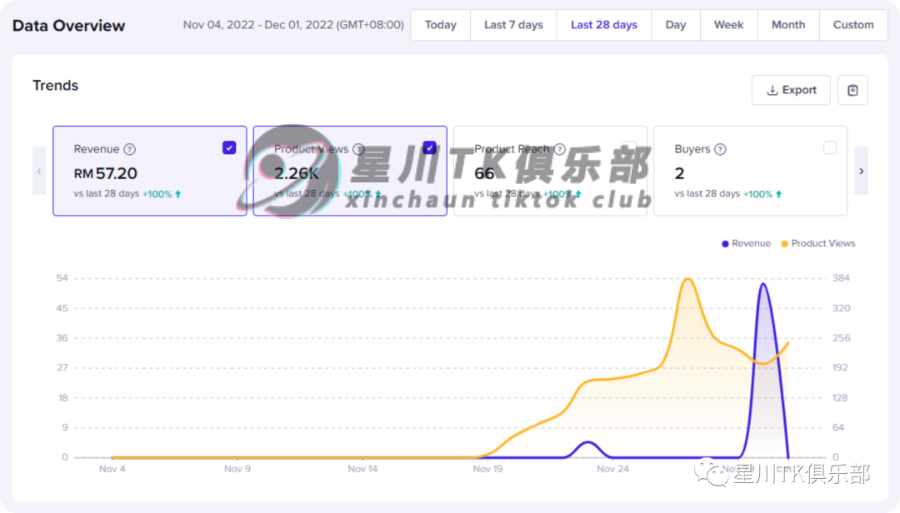The image size is (900, 513).
Task: Select the Today time range tab
Action: coord(440,25)
